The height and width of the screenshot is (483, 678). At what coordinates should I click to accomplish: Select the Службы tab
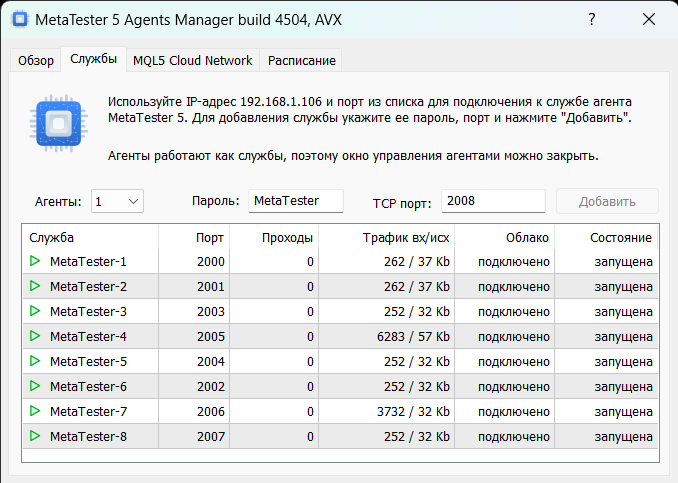pos(93,59)
